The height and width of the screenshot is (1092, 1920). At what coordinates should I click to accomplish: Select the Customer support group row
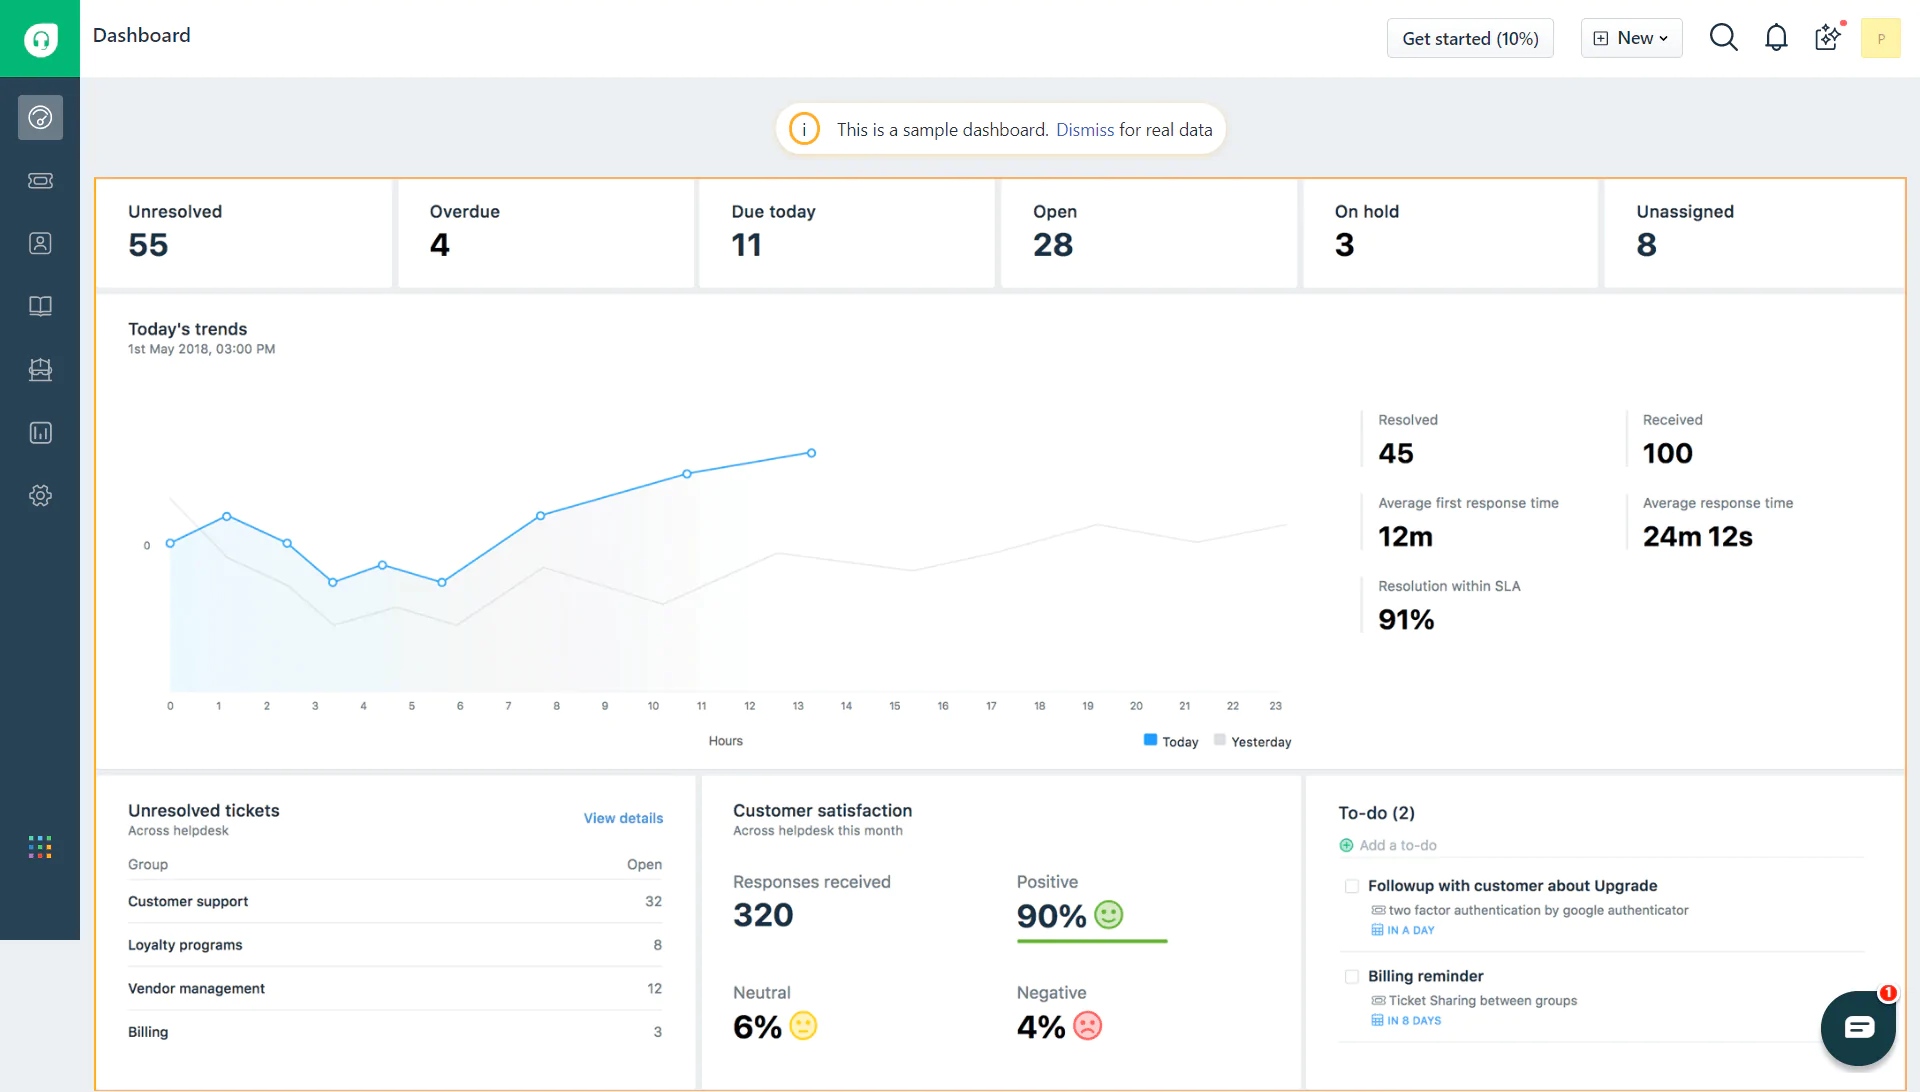pyautogui.click(x=395, y=901)
